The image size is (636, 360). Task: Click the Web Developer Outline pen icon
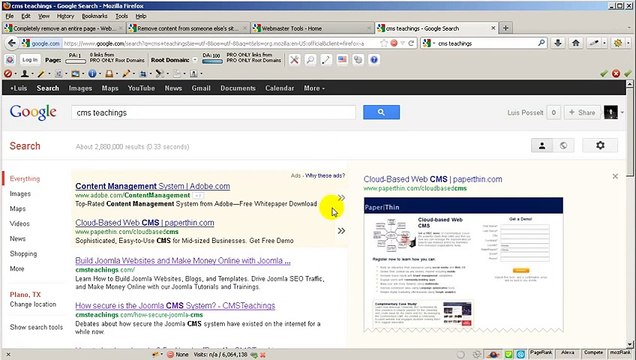pos(126,73)
